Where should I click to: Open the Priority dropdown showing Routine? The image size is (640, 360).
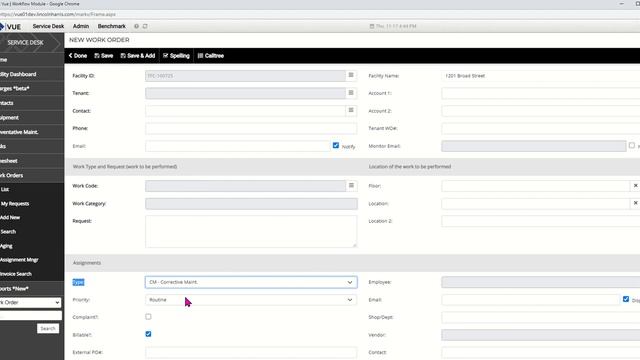pos(251,300)
